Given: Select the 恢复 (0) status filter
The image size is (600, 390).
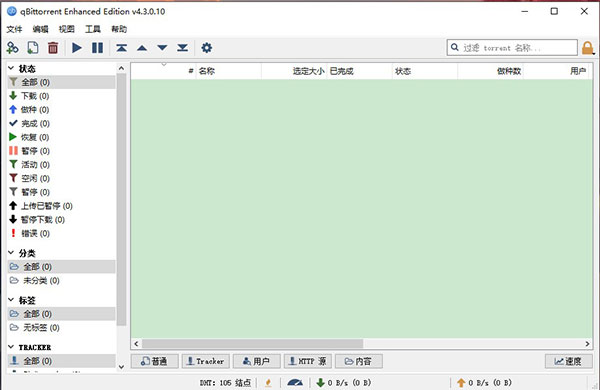Looking at the screenshot, I should pyautogui.click(x=61, y=137).
